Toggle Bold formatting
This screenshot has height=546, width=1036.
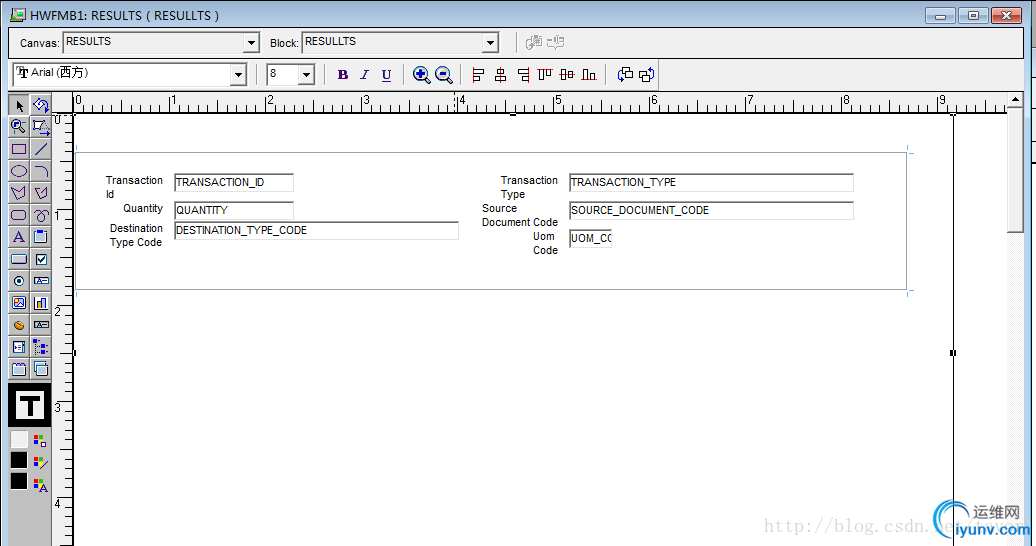click(342, 75)
